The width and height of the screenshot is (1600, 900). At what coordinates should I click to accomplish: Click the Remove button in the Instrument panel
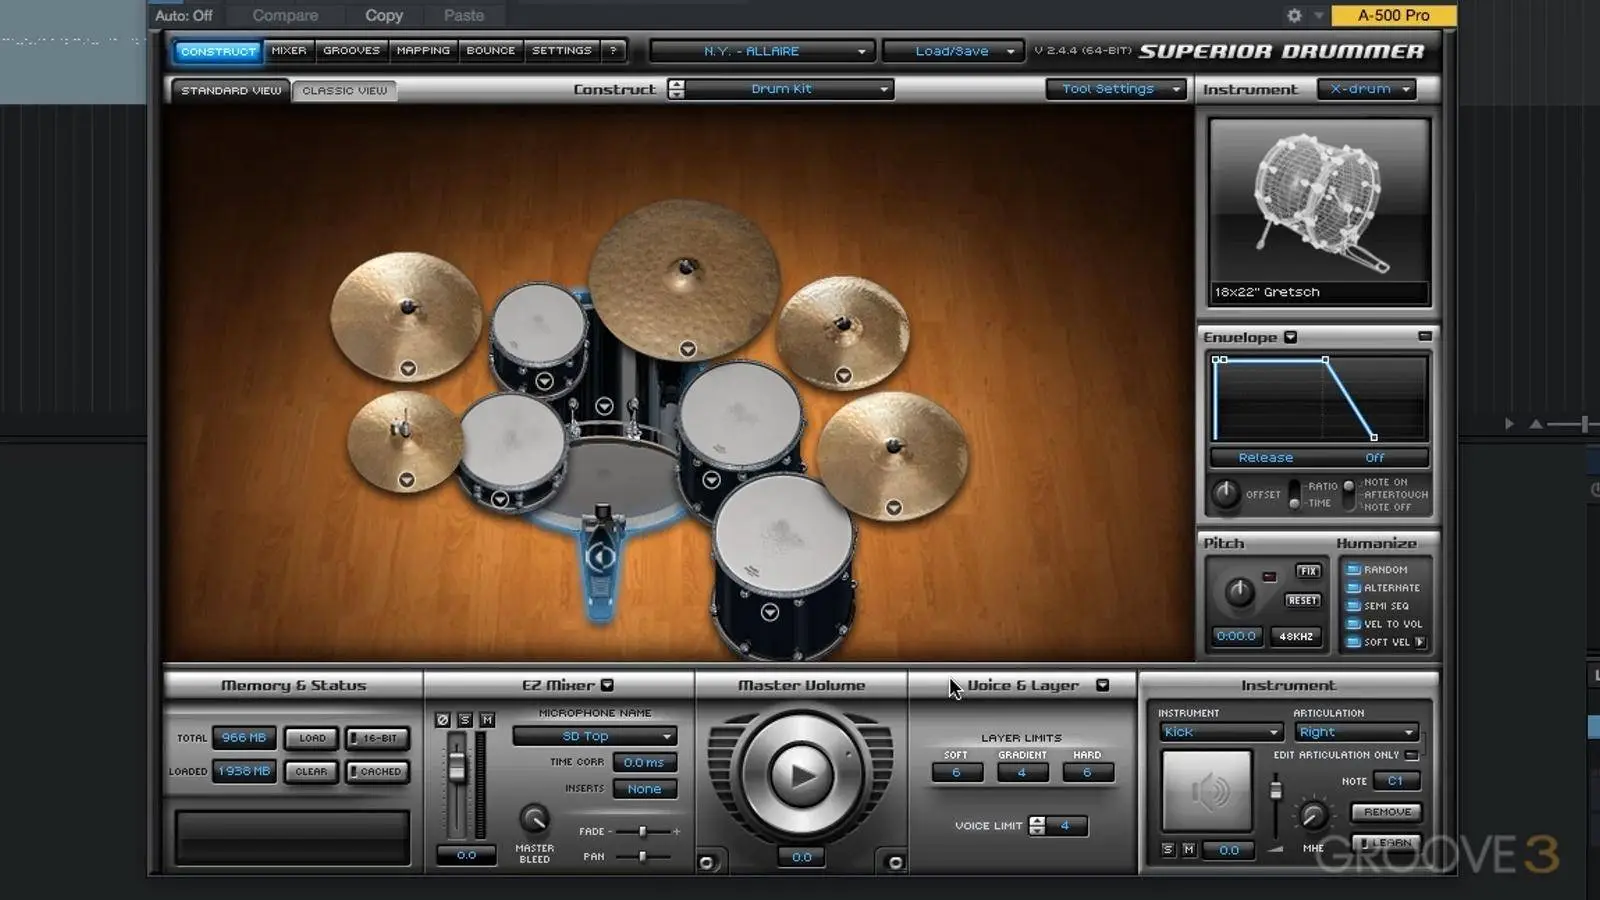point(1386,812)
